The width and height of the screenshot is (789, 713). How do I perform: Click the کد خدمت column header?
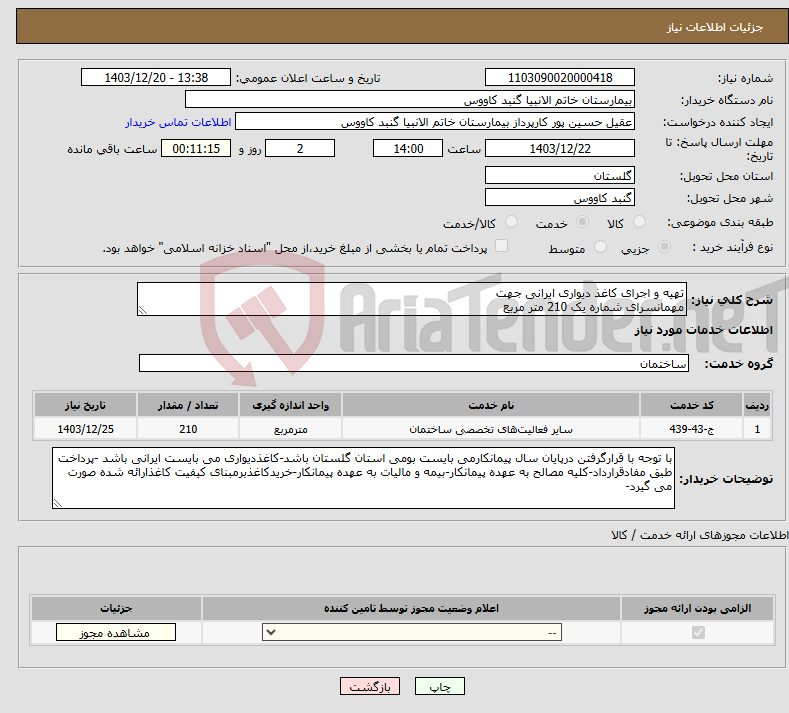[x=691, y=405]
